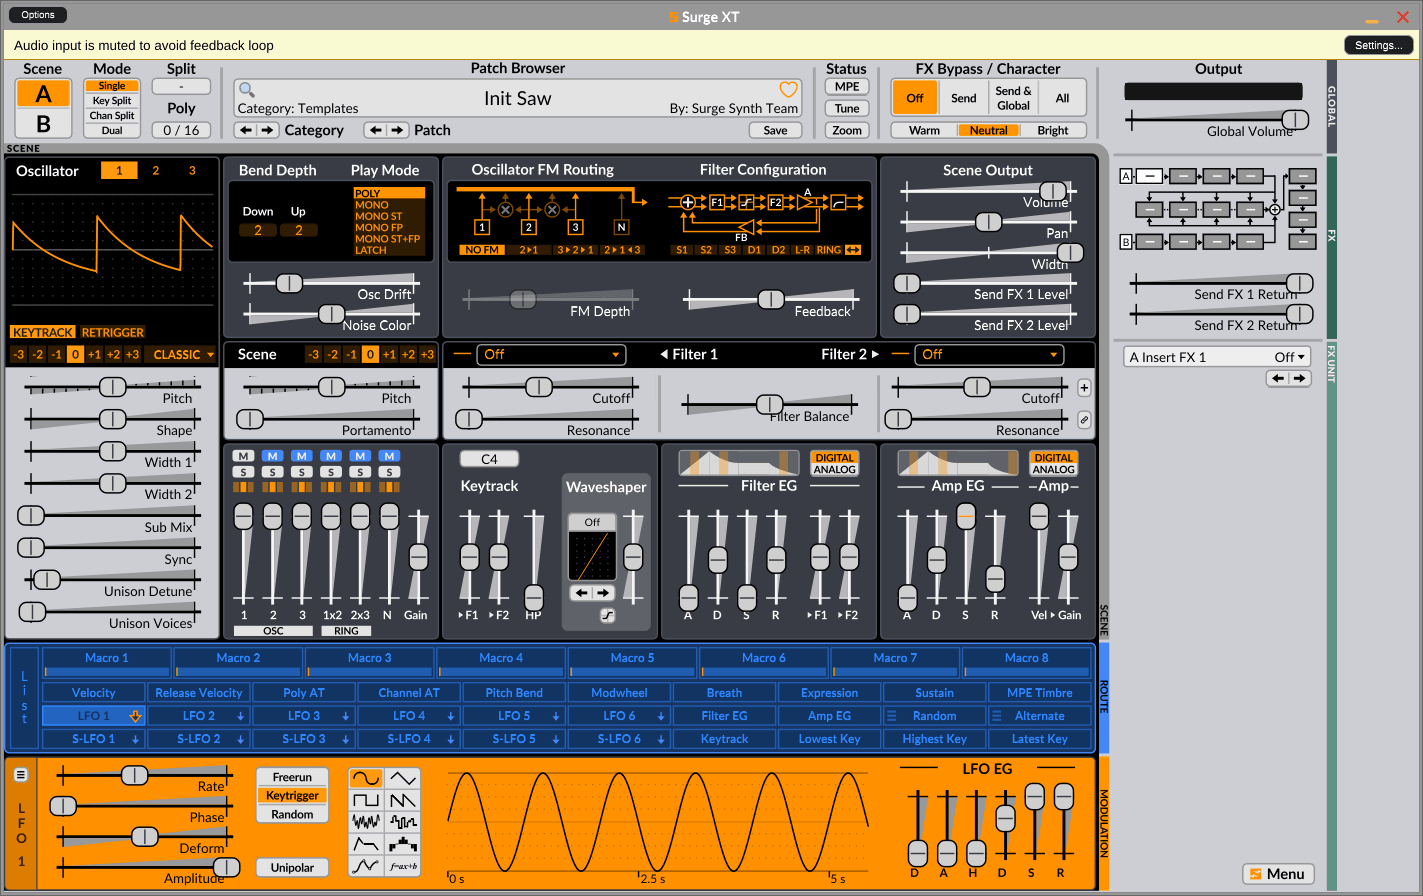Image resolution: width=1423 pixels, height=896 pixels.
Task: Adjust LFO Rate slider
Action: tap(143, 775)
